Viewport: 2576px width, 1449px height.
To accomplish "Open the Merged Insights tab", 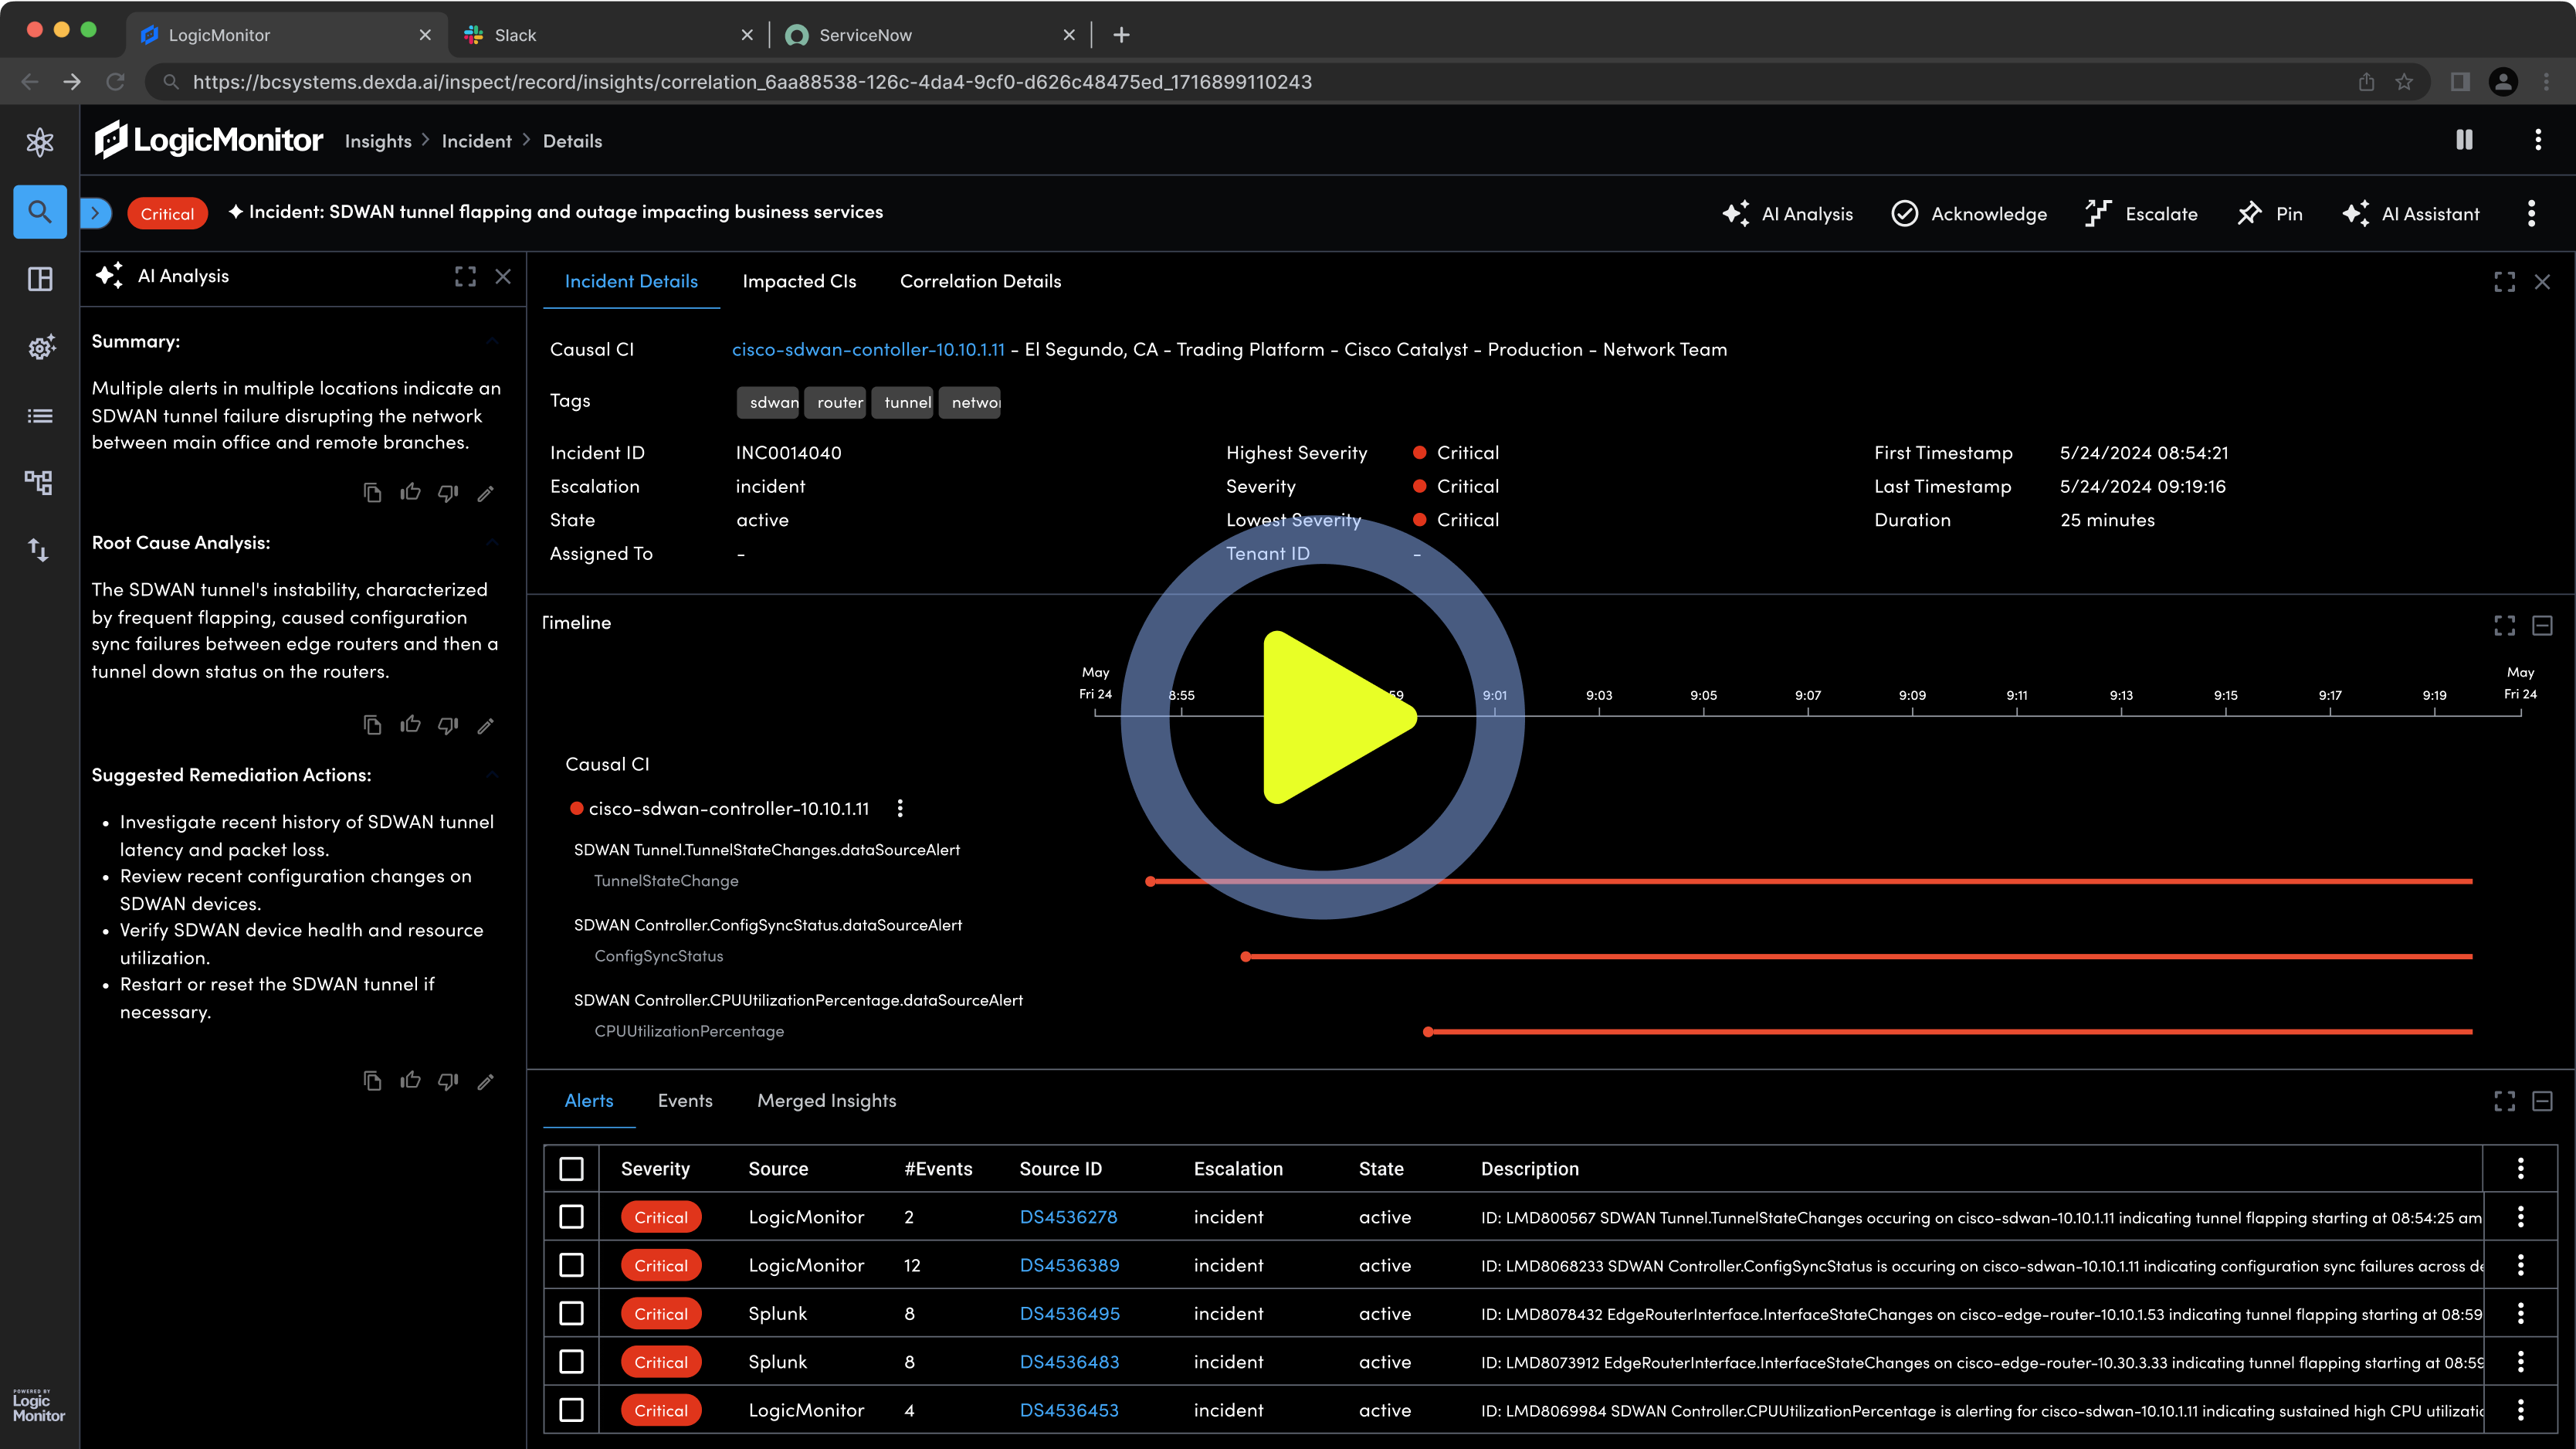I will coord(826,1100).
